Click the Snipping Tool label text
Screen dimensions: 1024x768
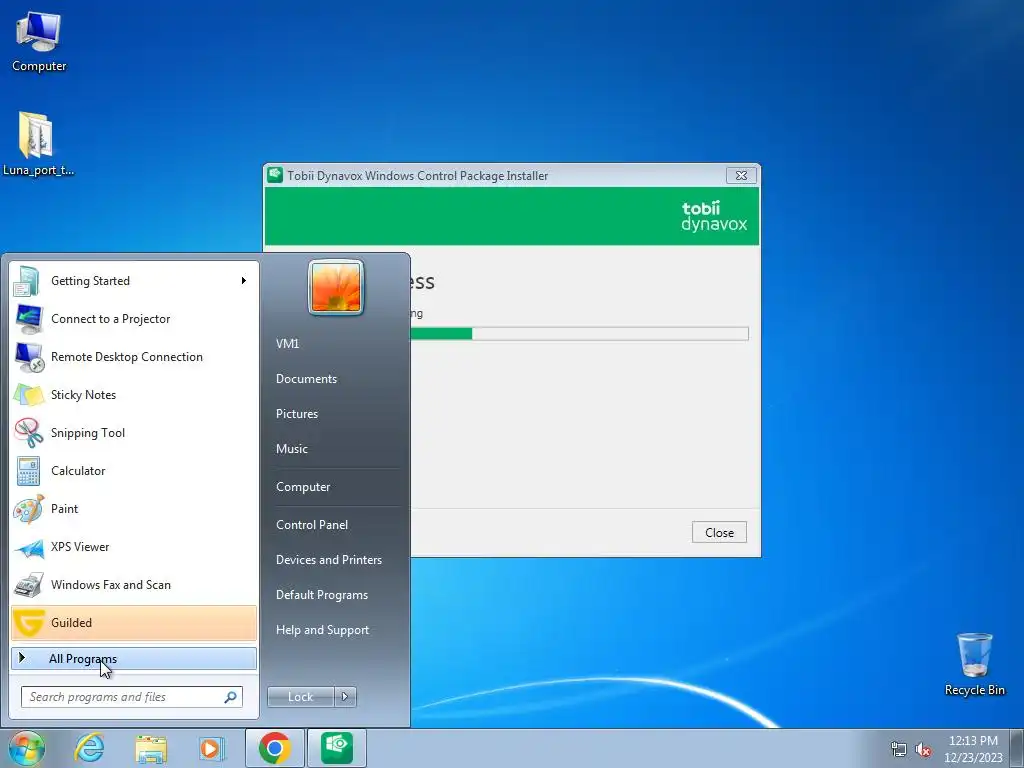pos(88,433)
